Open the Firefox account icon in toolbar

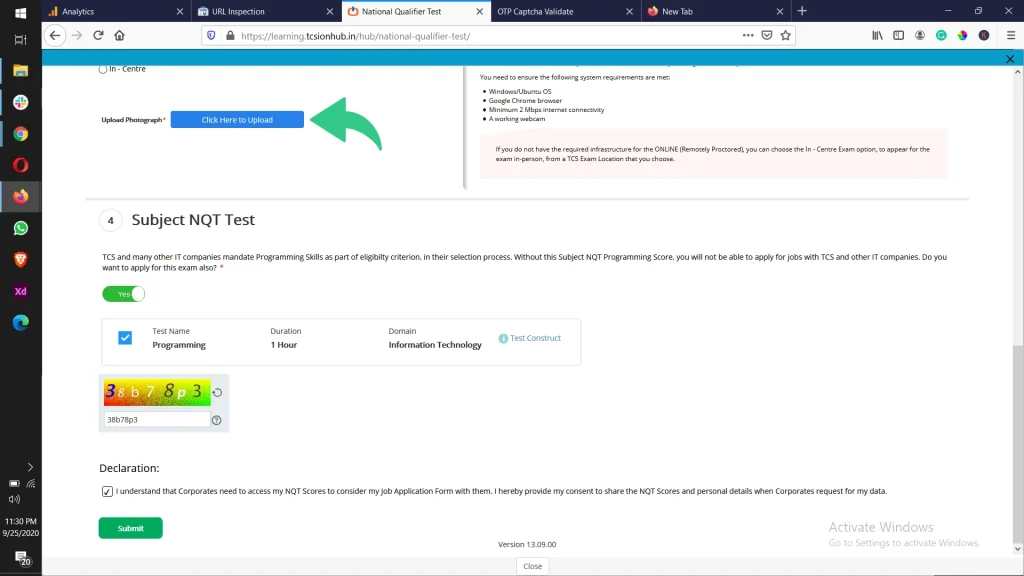click(x=920, y=35)
